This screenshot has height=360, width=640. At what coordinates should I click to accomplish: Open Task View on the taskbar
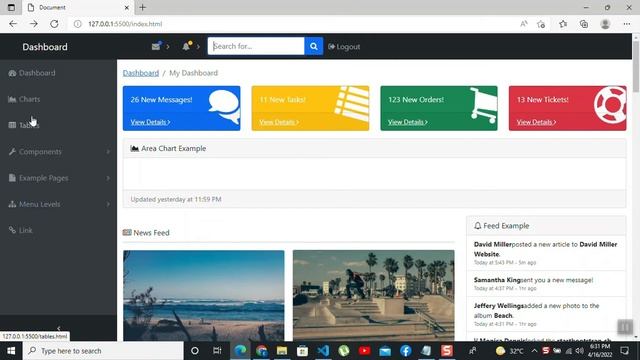tap(217, 351)
